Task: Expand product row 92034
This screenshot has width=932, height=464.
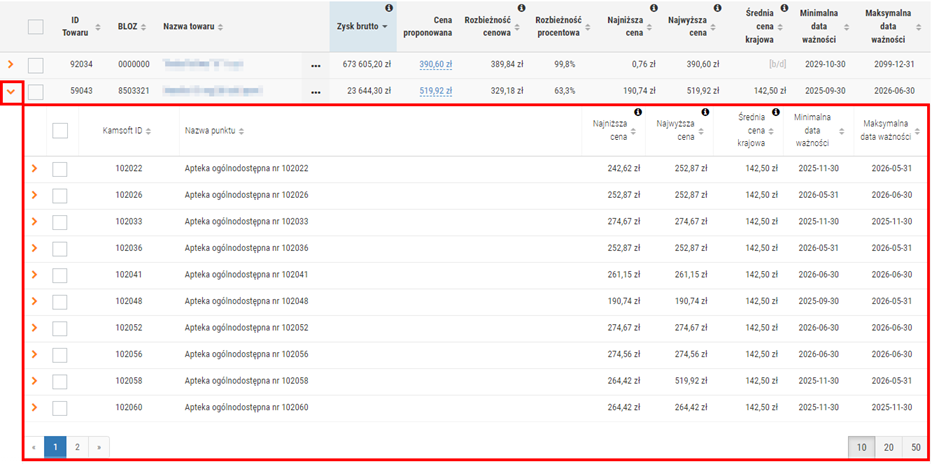Action: pos(11,65)
